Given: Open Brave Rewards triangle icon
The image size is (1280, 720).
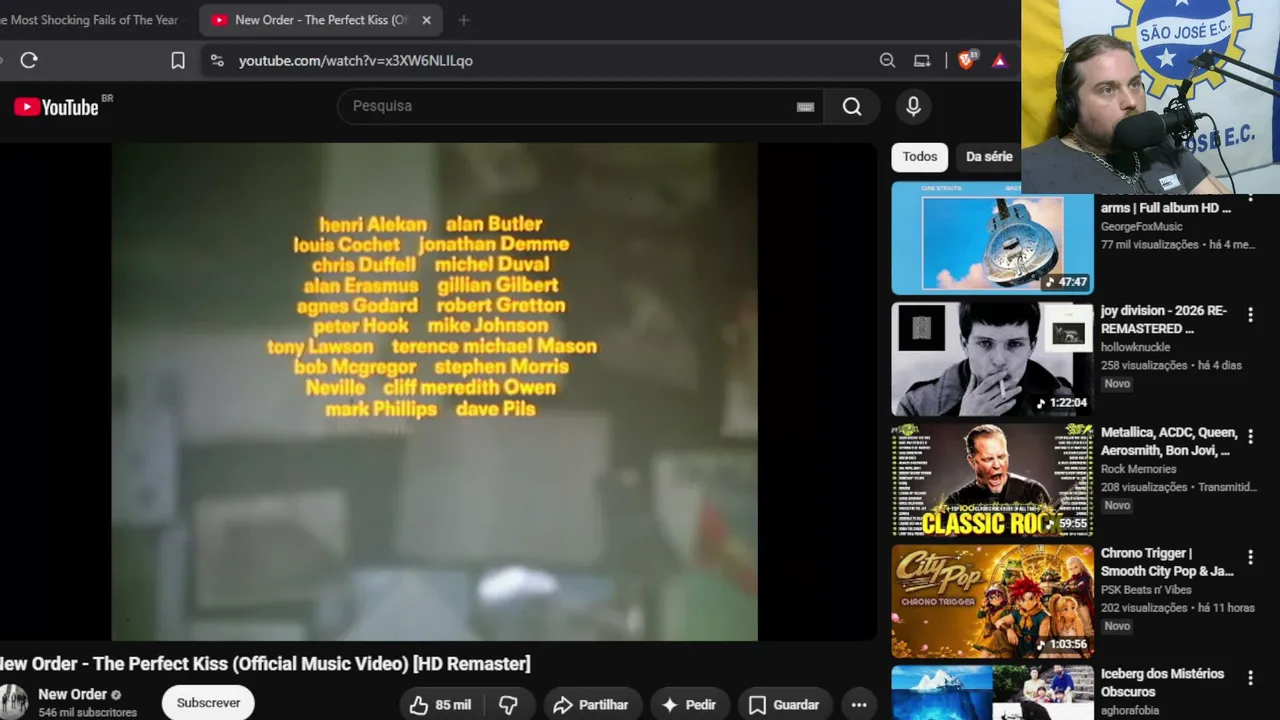Looking at the screenshot, I should (999, 60).
